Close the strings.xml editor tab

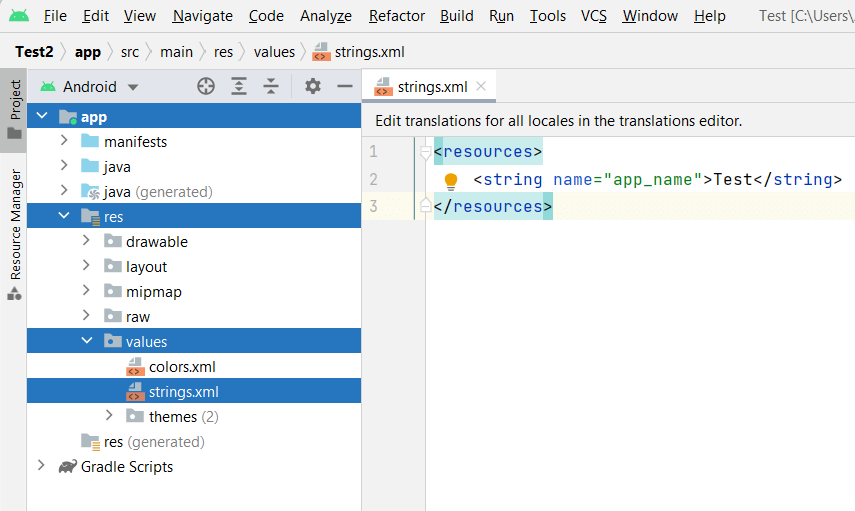click(x=481, y=86)
